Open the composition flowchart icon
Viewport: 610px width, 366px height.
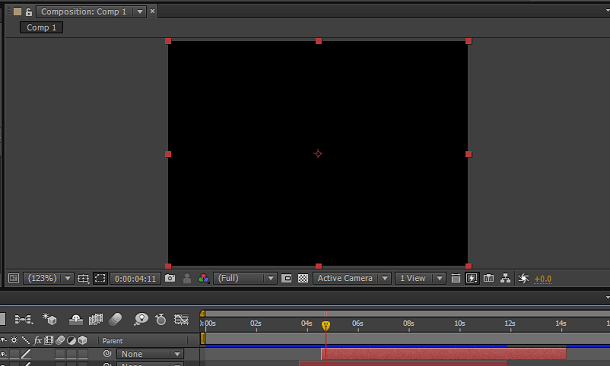505,278
